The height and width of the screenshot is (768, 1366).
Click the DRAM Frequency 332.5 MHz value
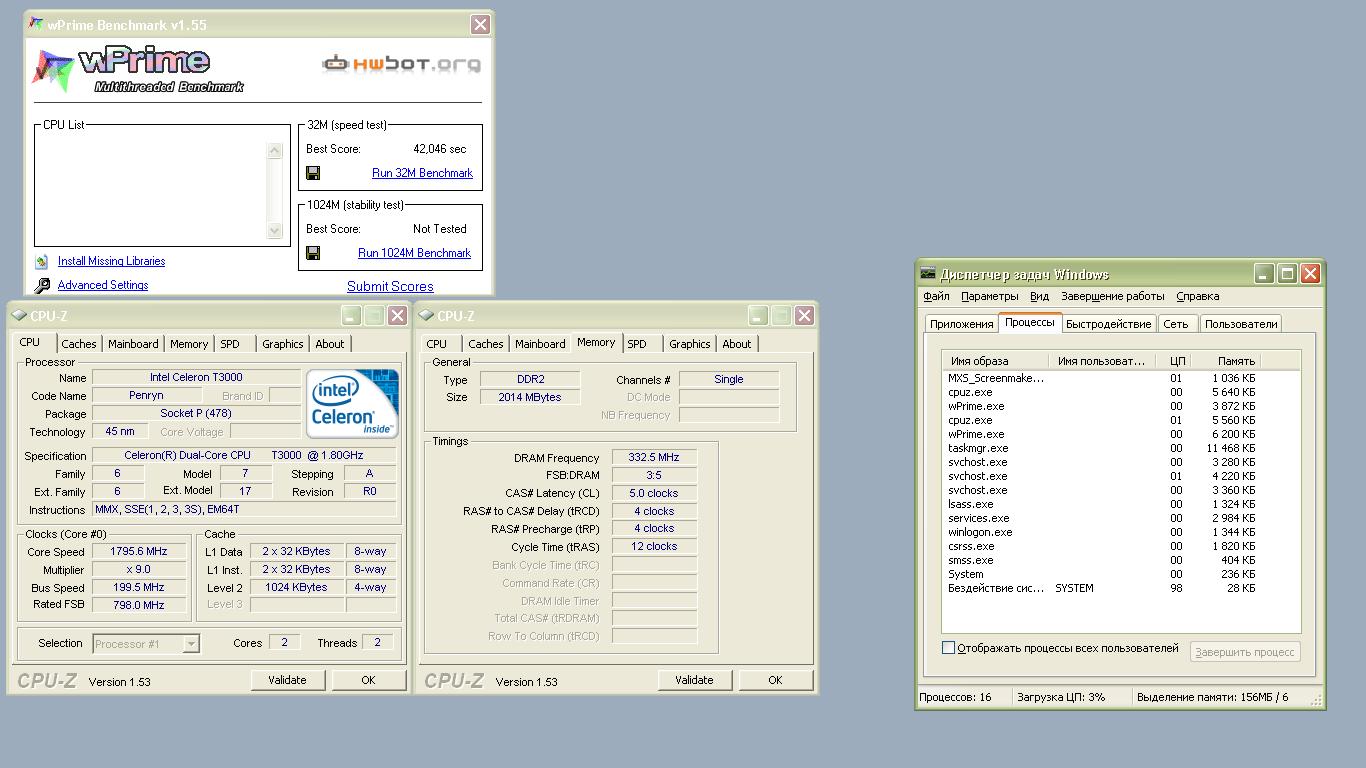(654, 457)
